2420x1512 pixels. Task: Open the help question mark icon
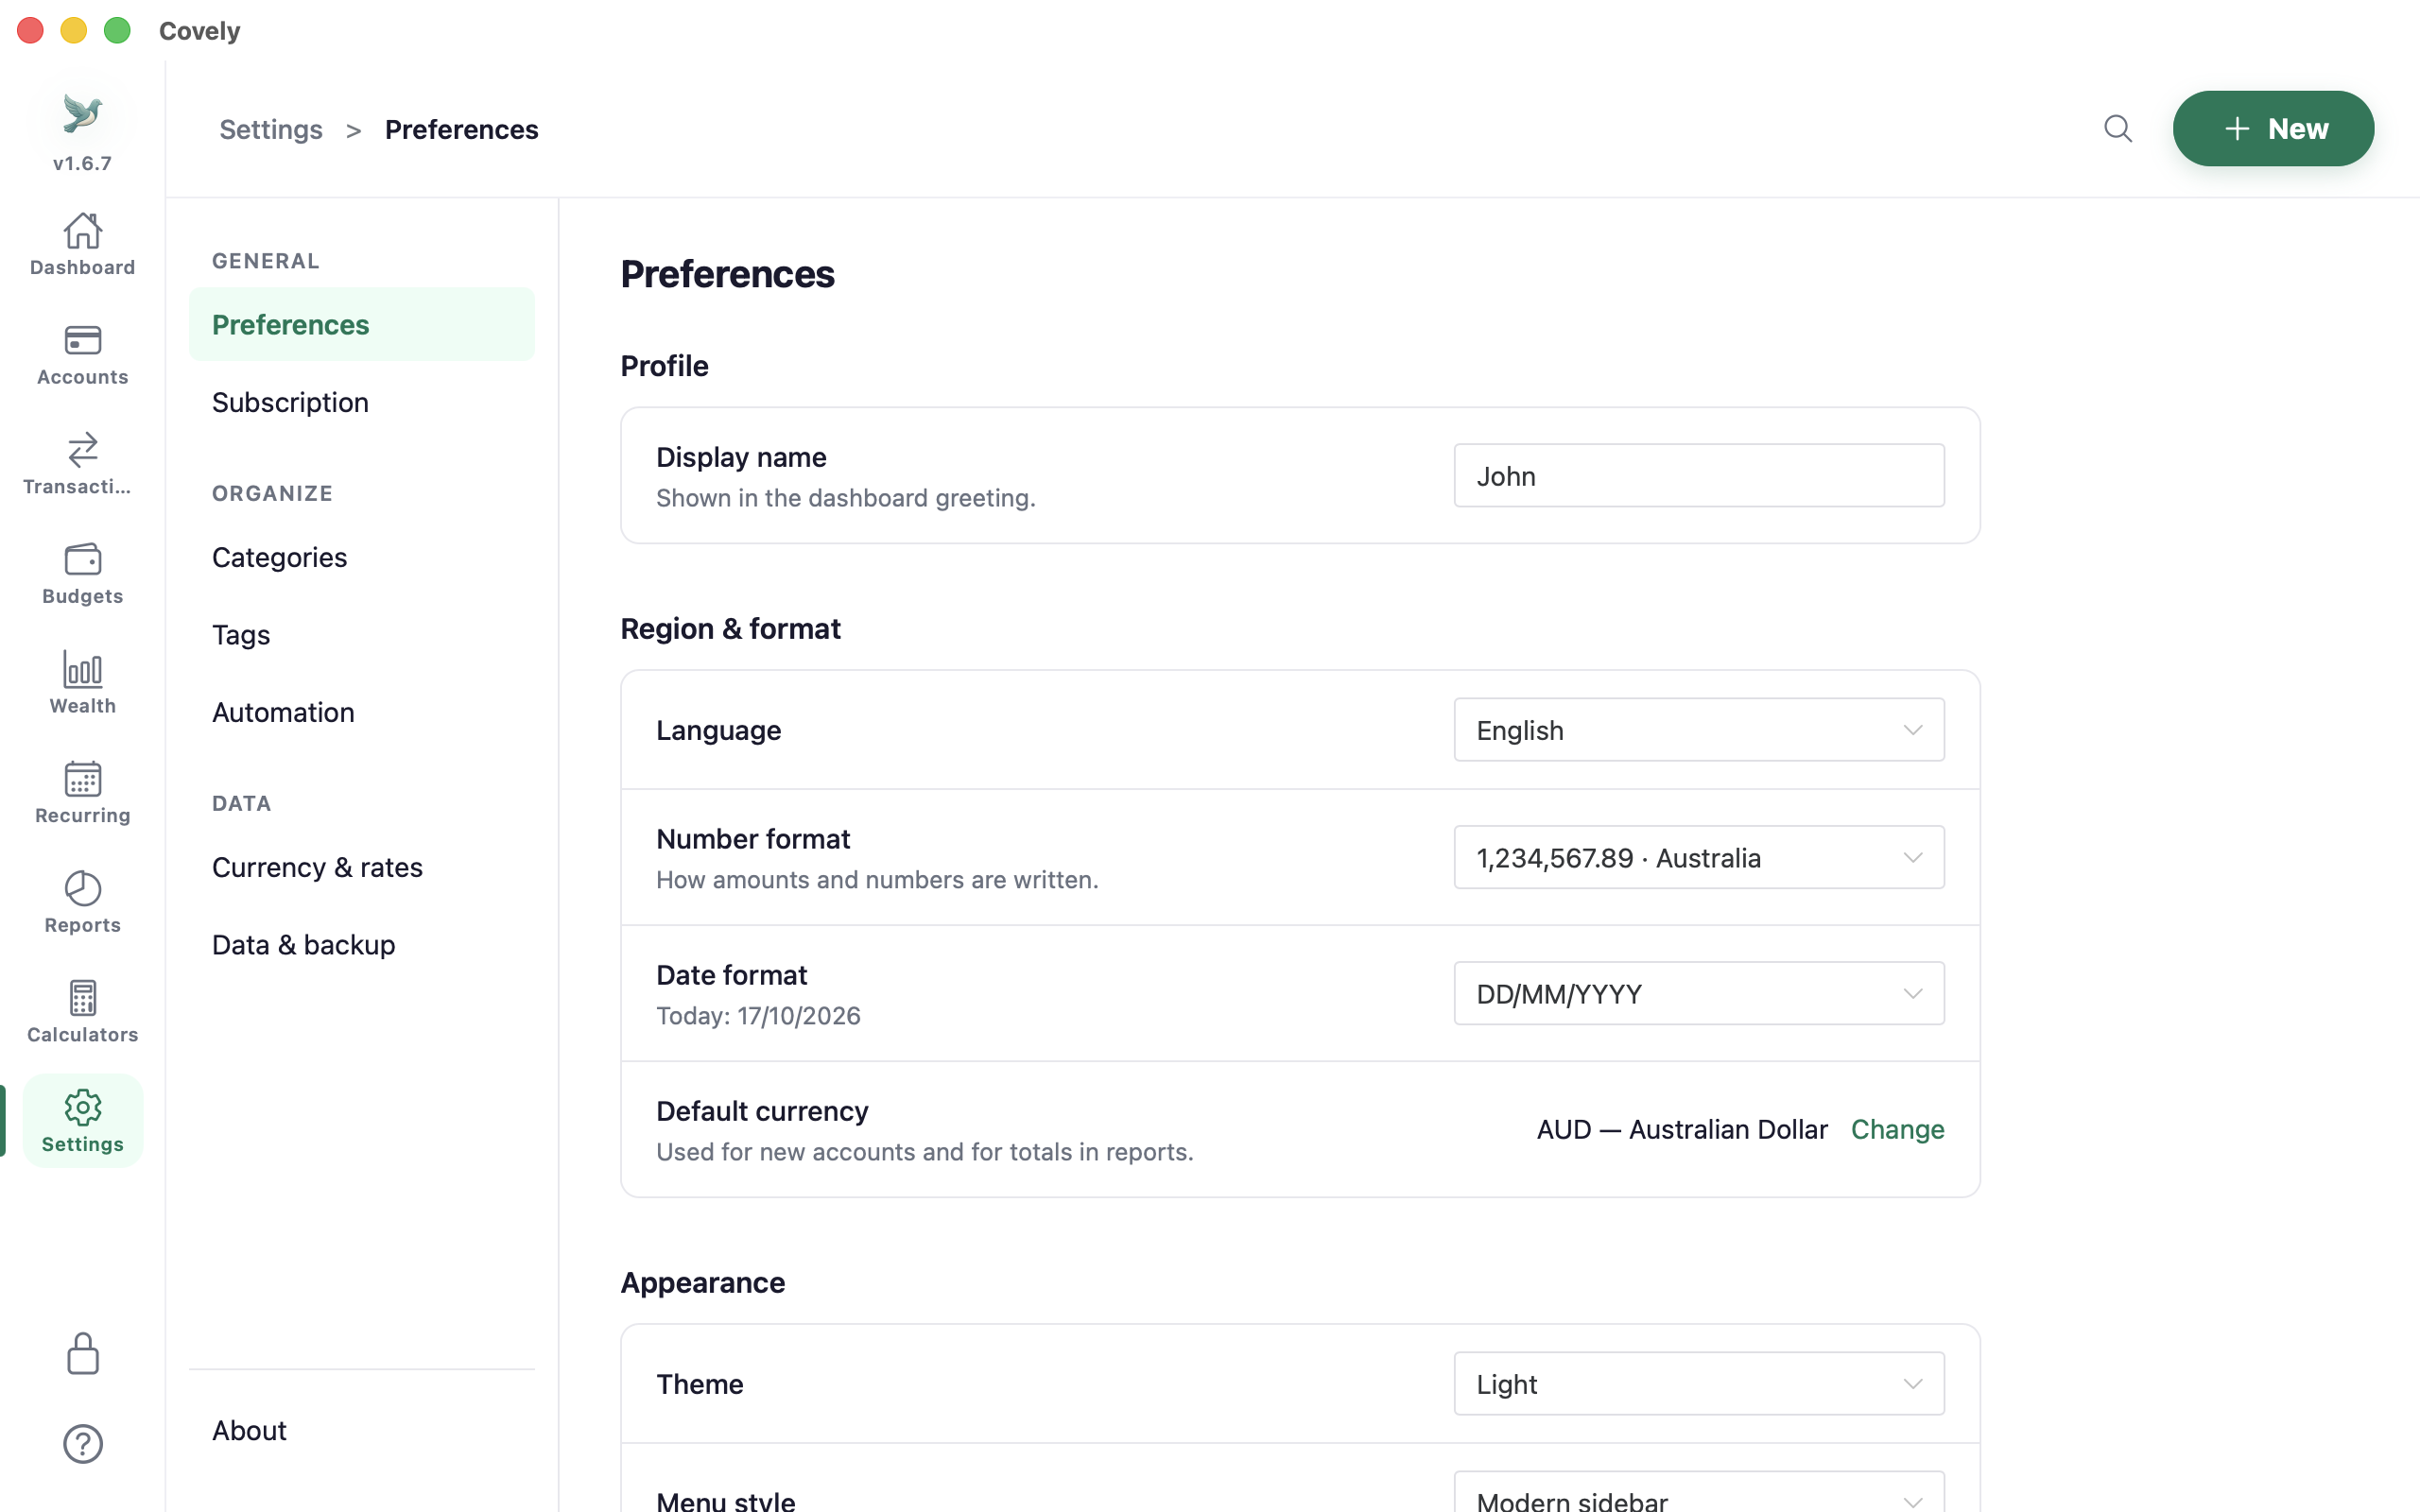coord(82,1444)
